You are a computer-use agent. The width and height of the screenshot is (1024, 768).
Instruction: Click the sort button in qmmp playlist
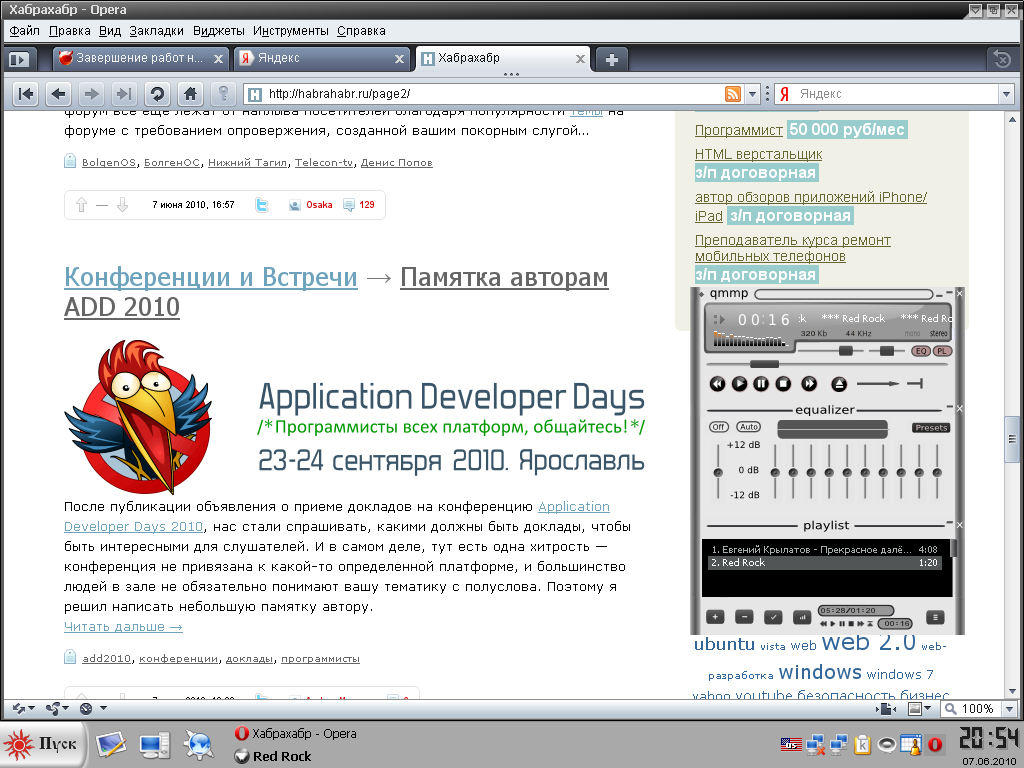(x=801, y=616)
